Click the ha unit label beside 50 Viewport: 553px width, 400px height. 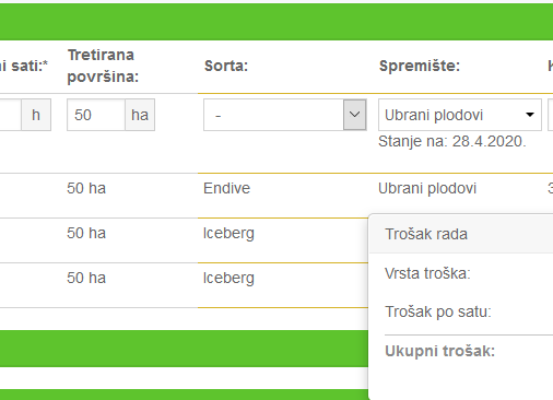pyautogui.click(x=140, y=115)
